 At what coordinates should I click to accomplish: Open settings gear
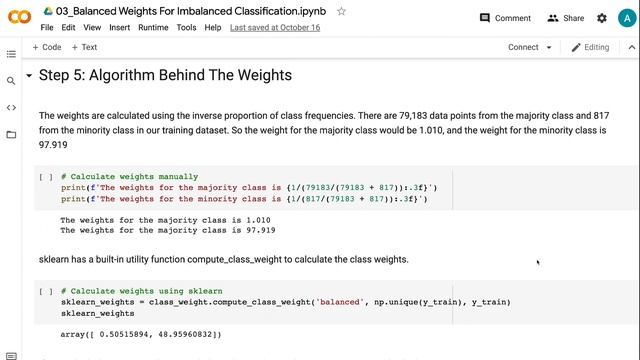click(602, 18)
